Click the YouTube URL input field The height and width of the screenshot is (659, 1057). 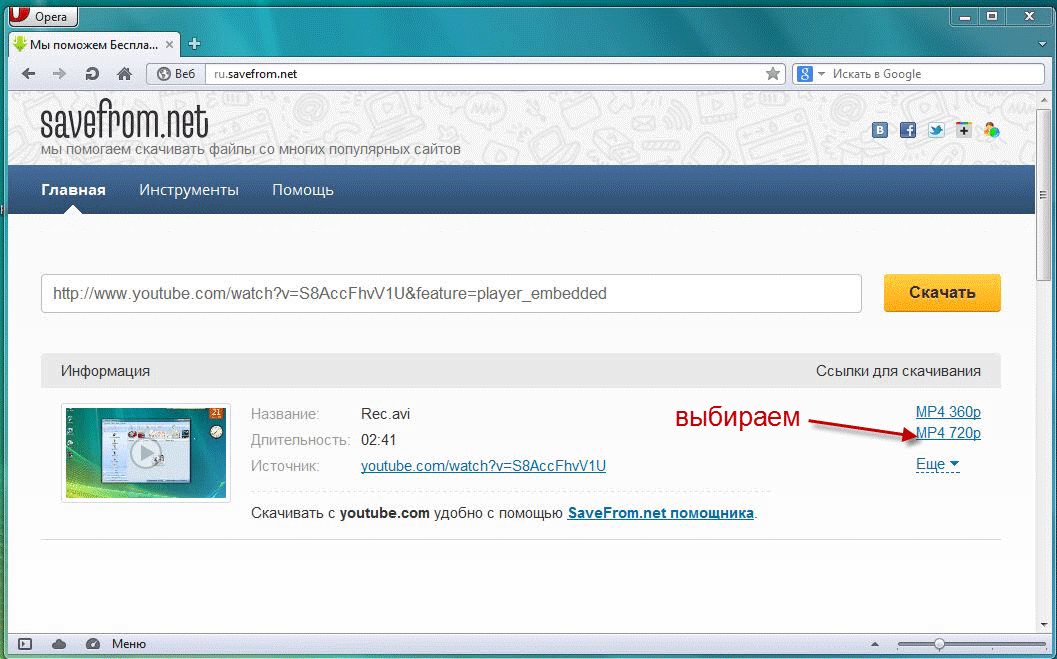pos(451,293)
